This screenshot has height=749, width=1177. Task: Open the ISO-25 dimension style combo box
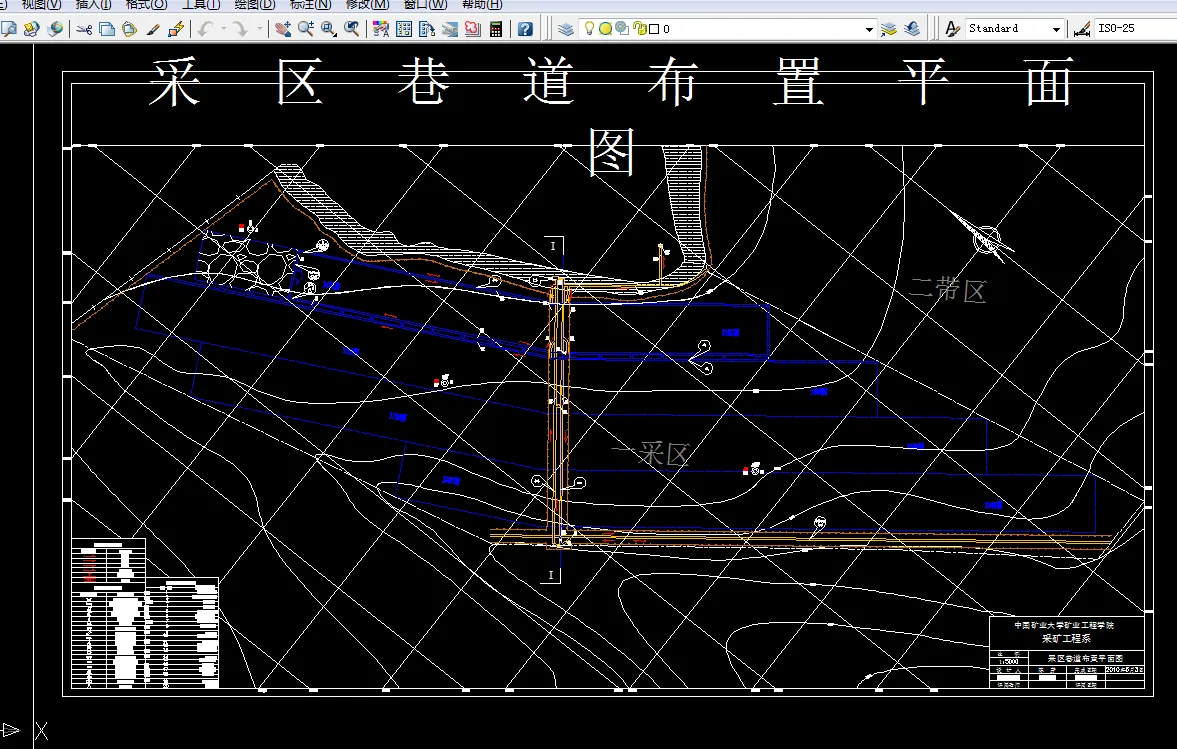tap(1135, 29)
